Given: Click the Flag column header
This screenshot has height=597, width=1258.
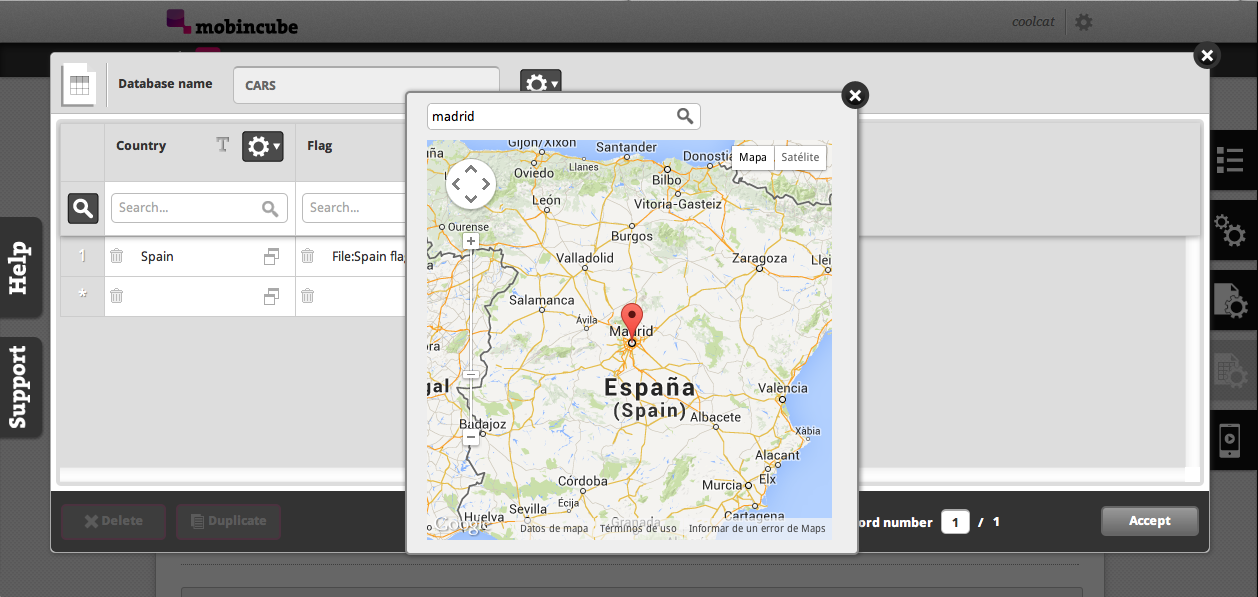Looking at the screenshot, I should point(320,146).
